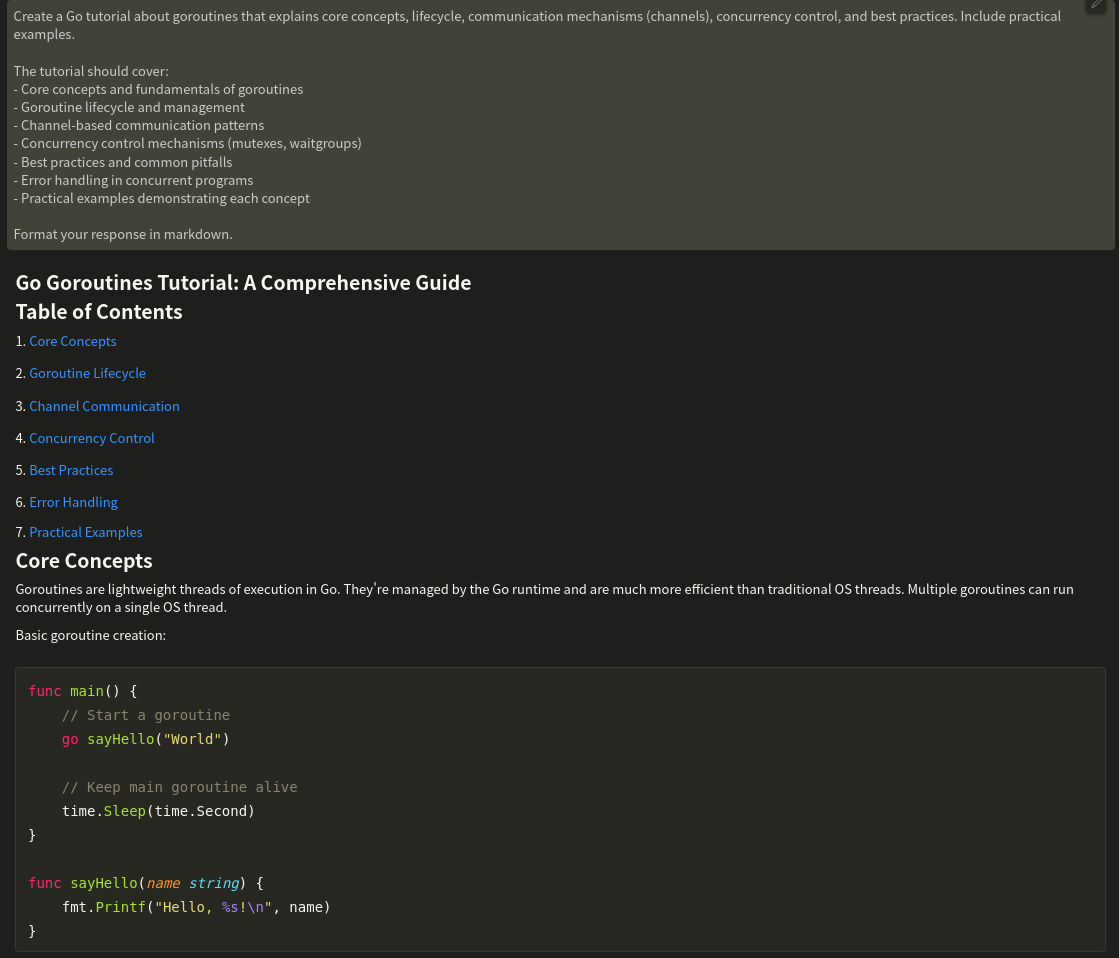Jump to the Goroutine Lifecycle section link
Image resolution: width=1119 pixels, height=958 pixels.
coord(87,373)
